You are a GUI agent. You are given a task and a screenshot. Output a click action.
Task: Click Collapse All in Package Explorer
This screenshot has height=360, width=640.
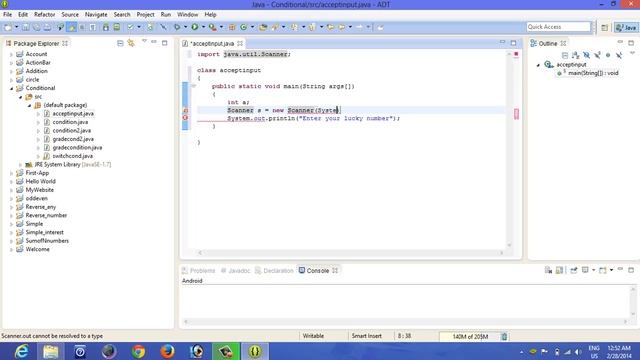point(120,43)
